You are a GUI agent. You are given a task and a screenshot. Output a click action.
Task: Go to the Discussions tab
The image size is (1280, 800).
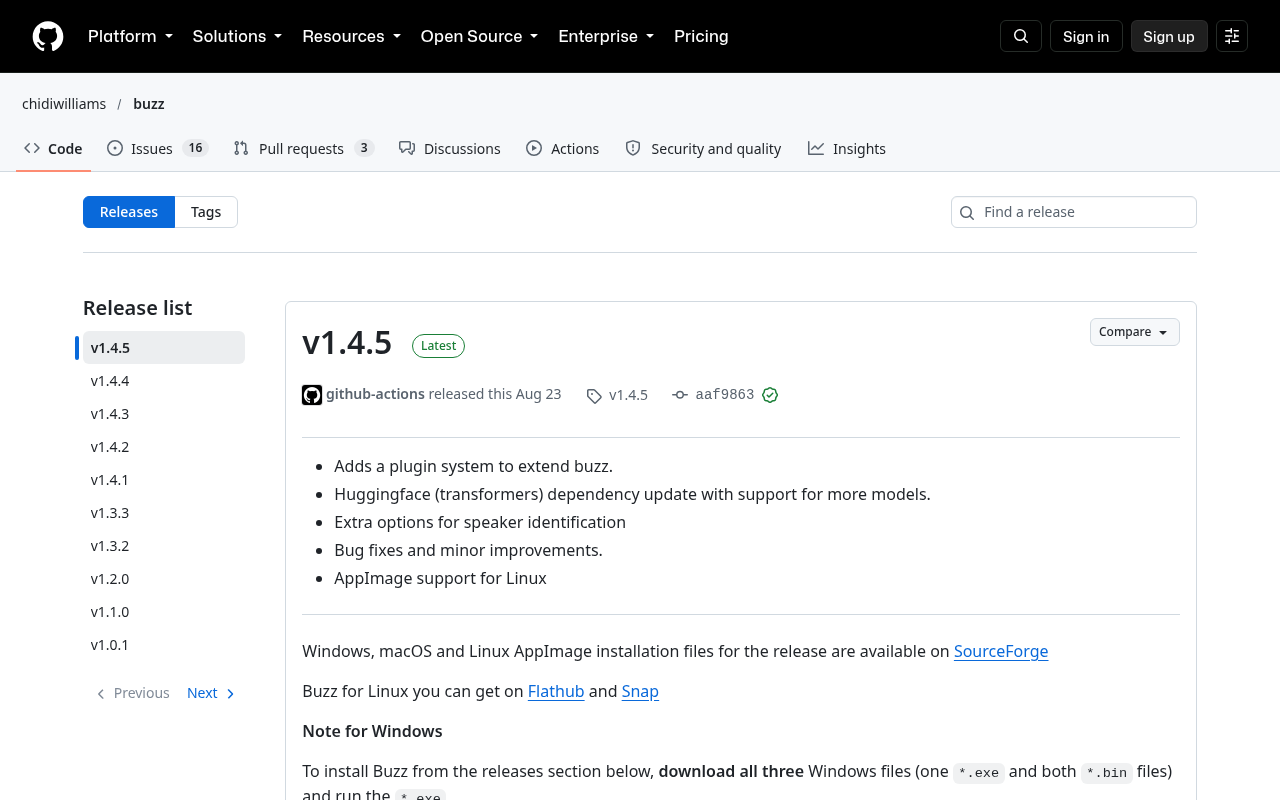click(449, 149)
